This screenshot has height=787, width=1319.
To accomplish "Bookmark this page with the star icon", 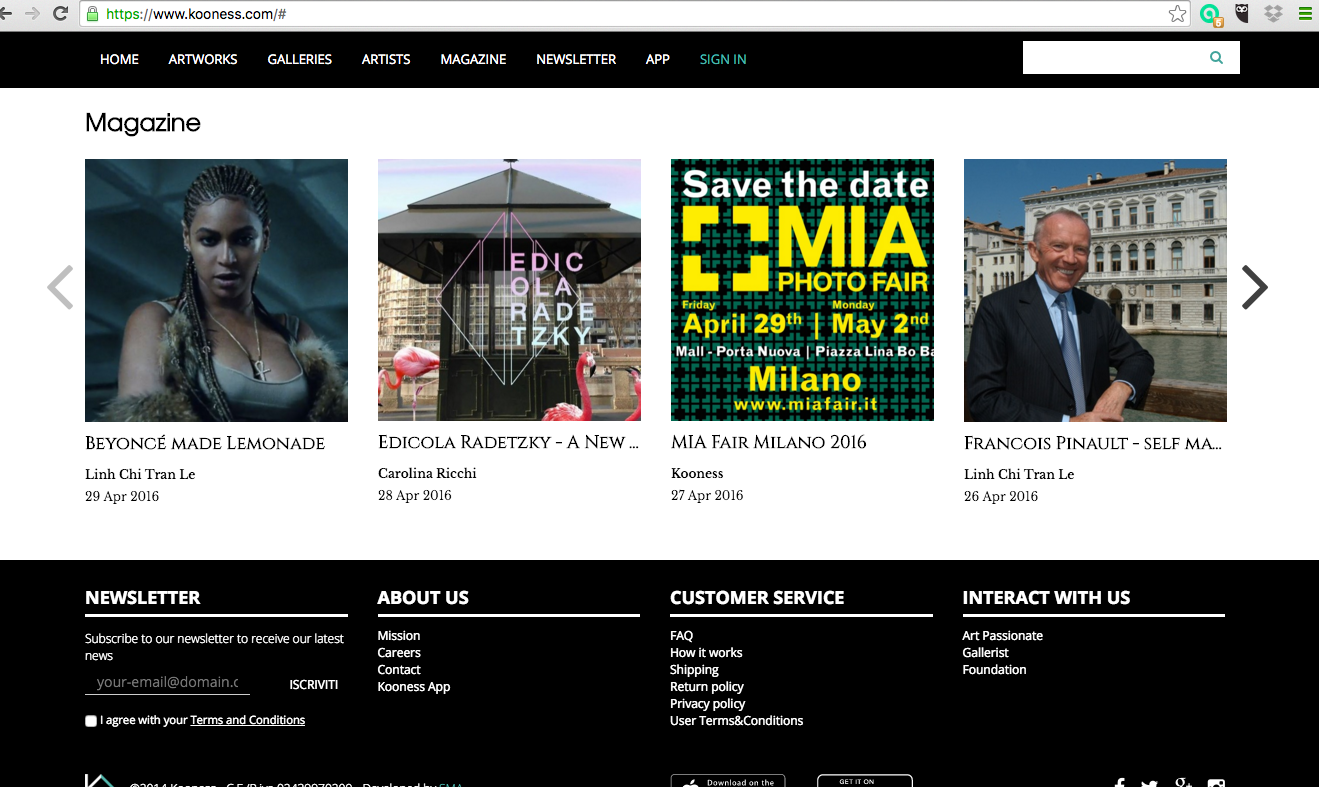I will 1177,14.
